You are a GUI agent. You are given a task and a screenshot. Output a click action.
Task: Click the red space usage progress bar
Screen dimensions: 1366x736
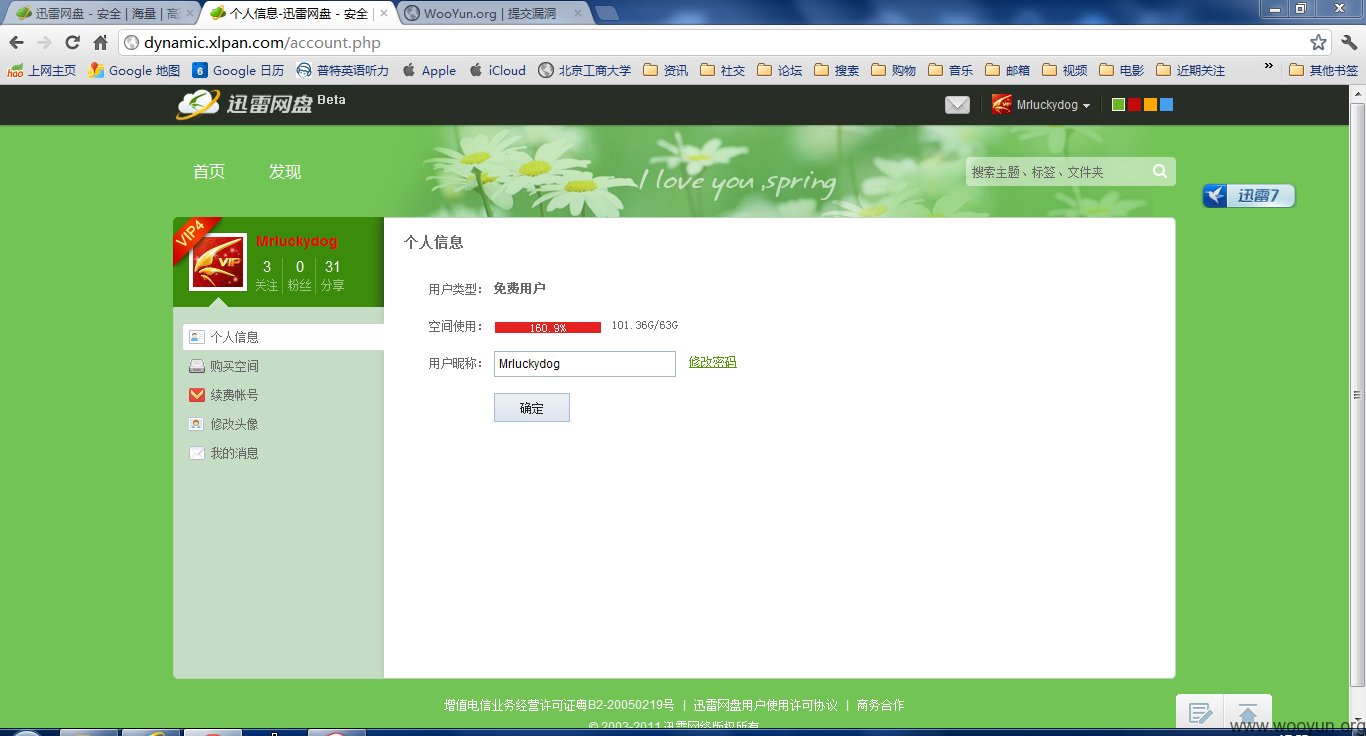point(548,327)
